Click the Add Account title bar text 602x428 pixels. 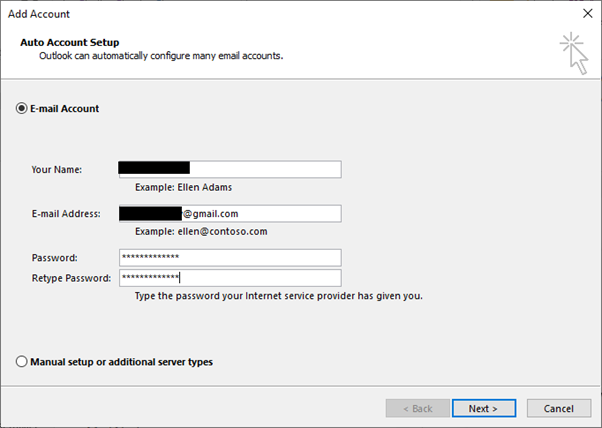(39, 14)
